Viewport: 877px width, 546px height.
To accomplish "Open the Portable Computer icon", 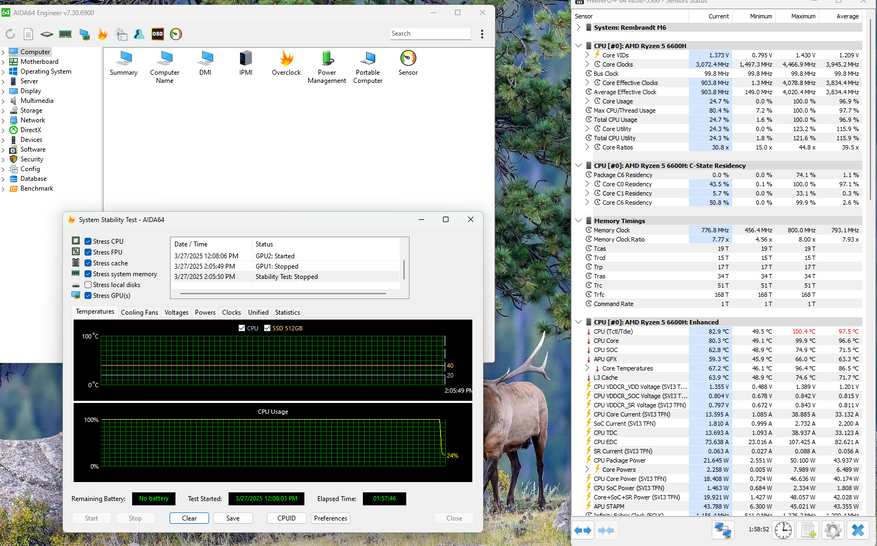I will coord(367,67).
